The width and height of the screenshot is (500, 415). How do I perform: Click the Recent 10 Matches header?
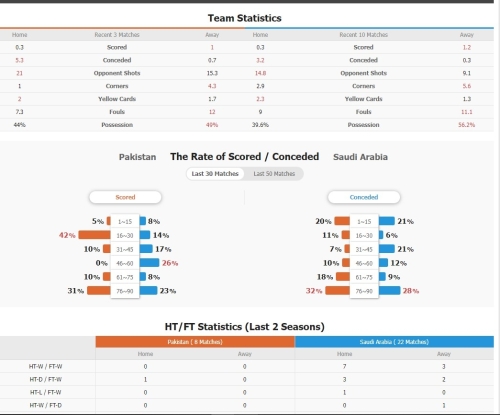364,35
